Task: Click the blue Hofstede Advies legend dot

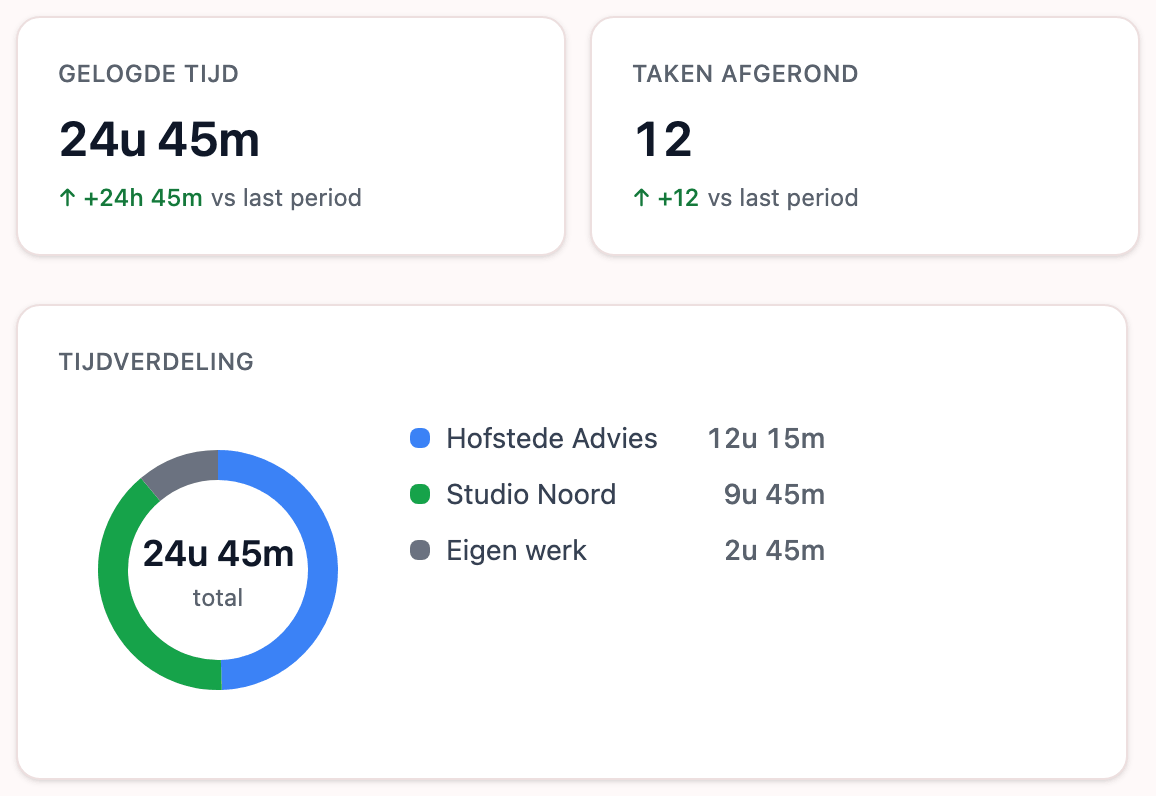Action: pyautogui.click(x=419, y=438)
